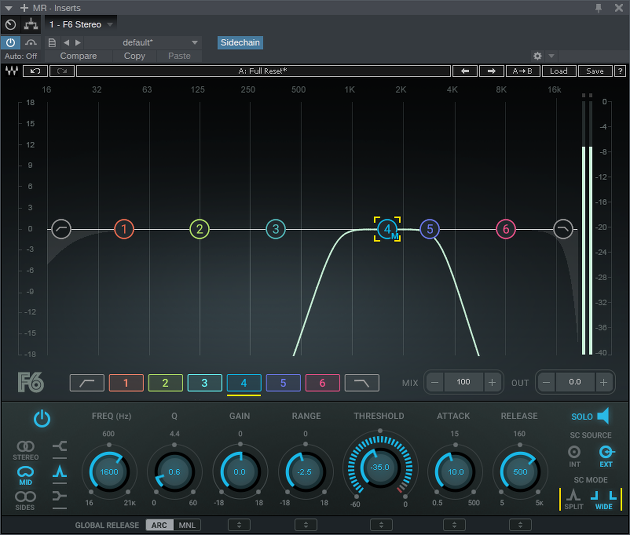Select band 1 node on the graph
The height and width of the screenshot is (535, 630).
124,229
